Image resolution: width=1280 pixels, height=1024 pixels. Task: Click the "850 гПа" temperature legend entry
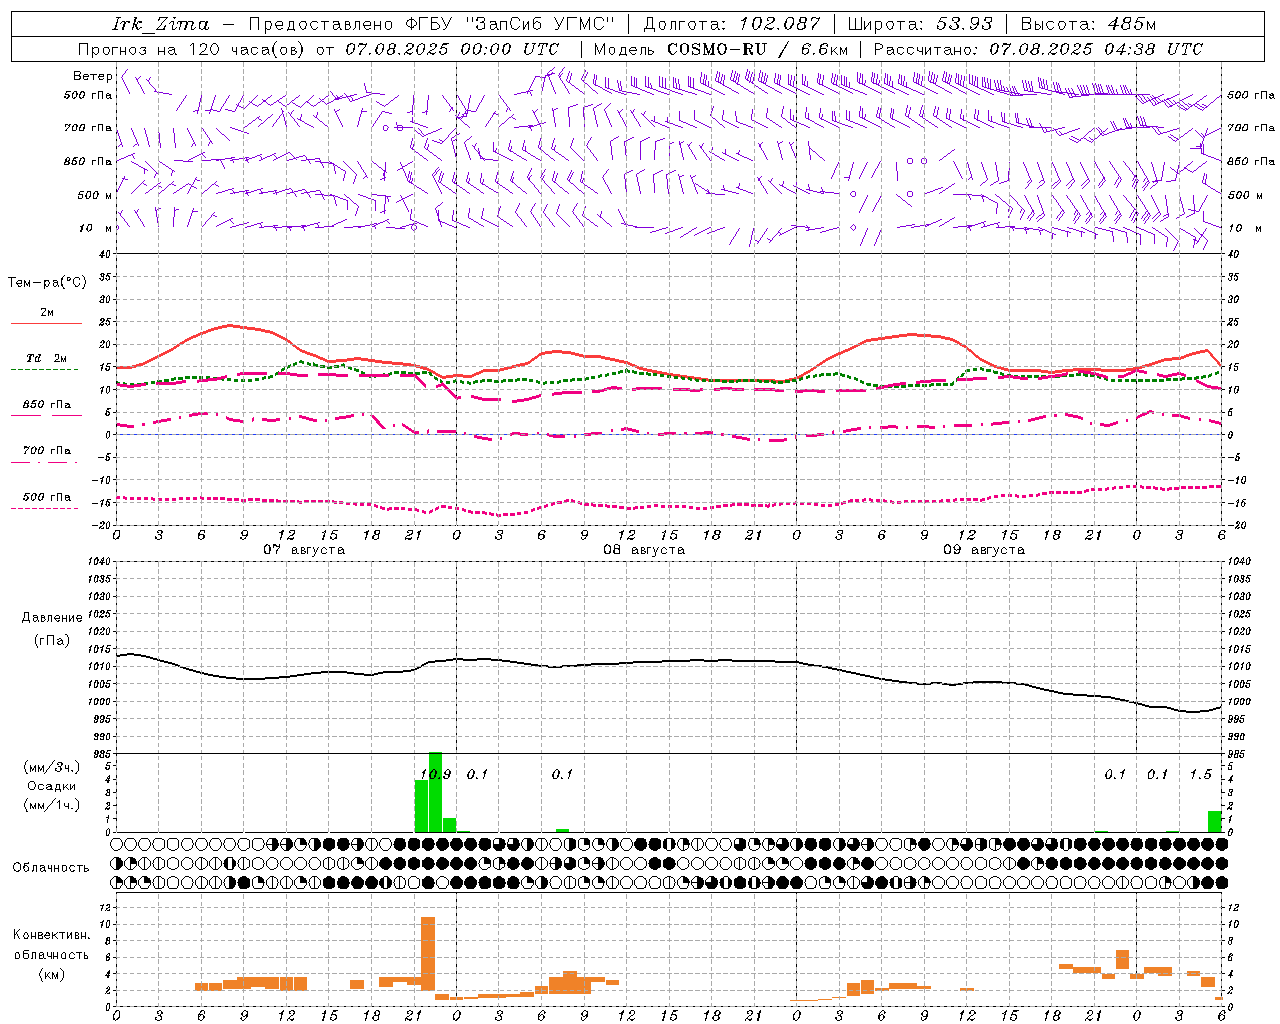[x=46, y=405]
